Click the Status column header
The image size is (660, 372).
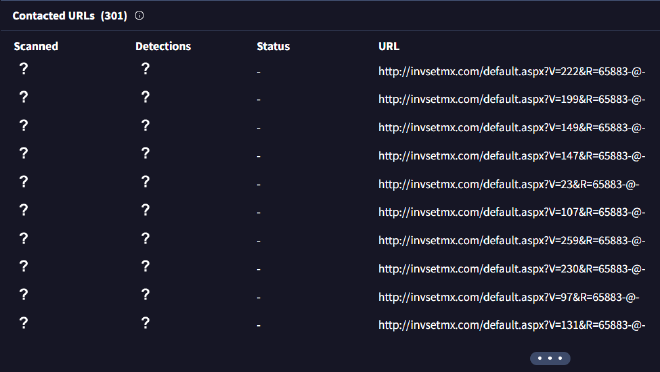(x=273, y=46)
